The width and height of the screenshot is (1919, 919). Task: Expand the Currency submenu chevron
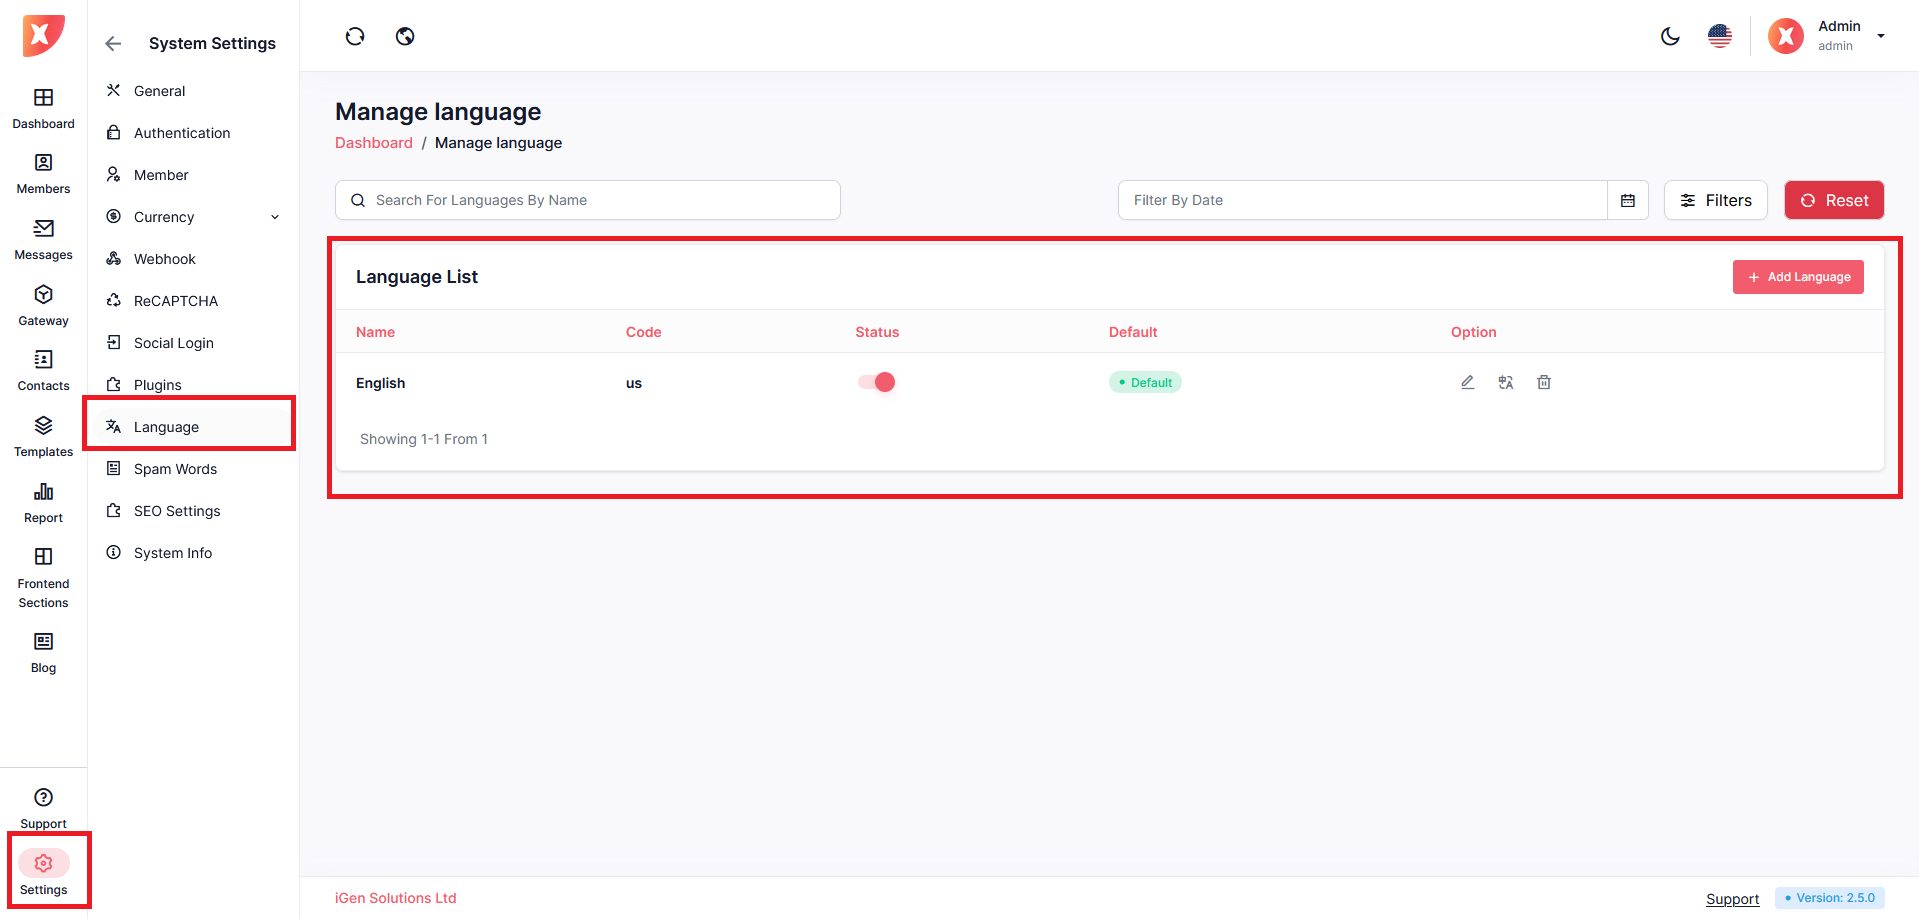[x=275, y=217]
